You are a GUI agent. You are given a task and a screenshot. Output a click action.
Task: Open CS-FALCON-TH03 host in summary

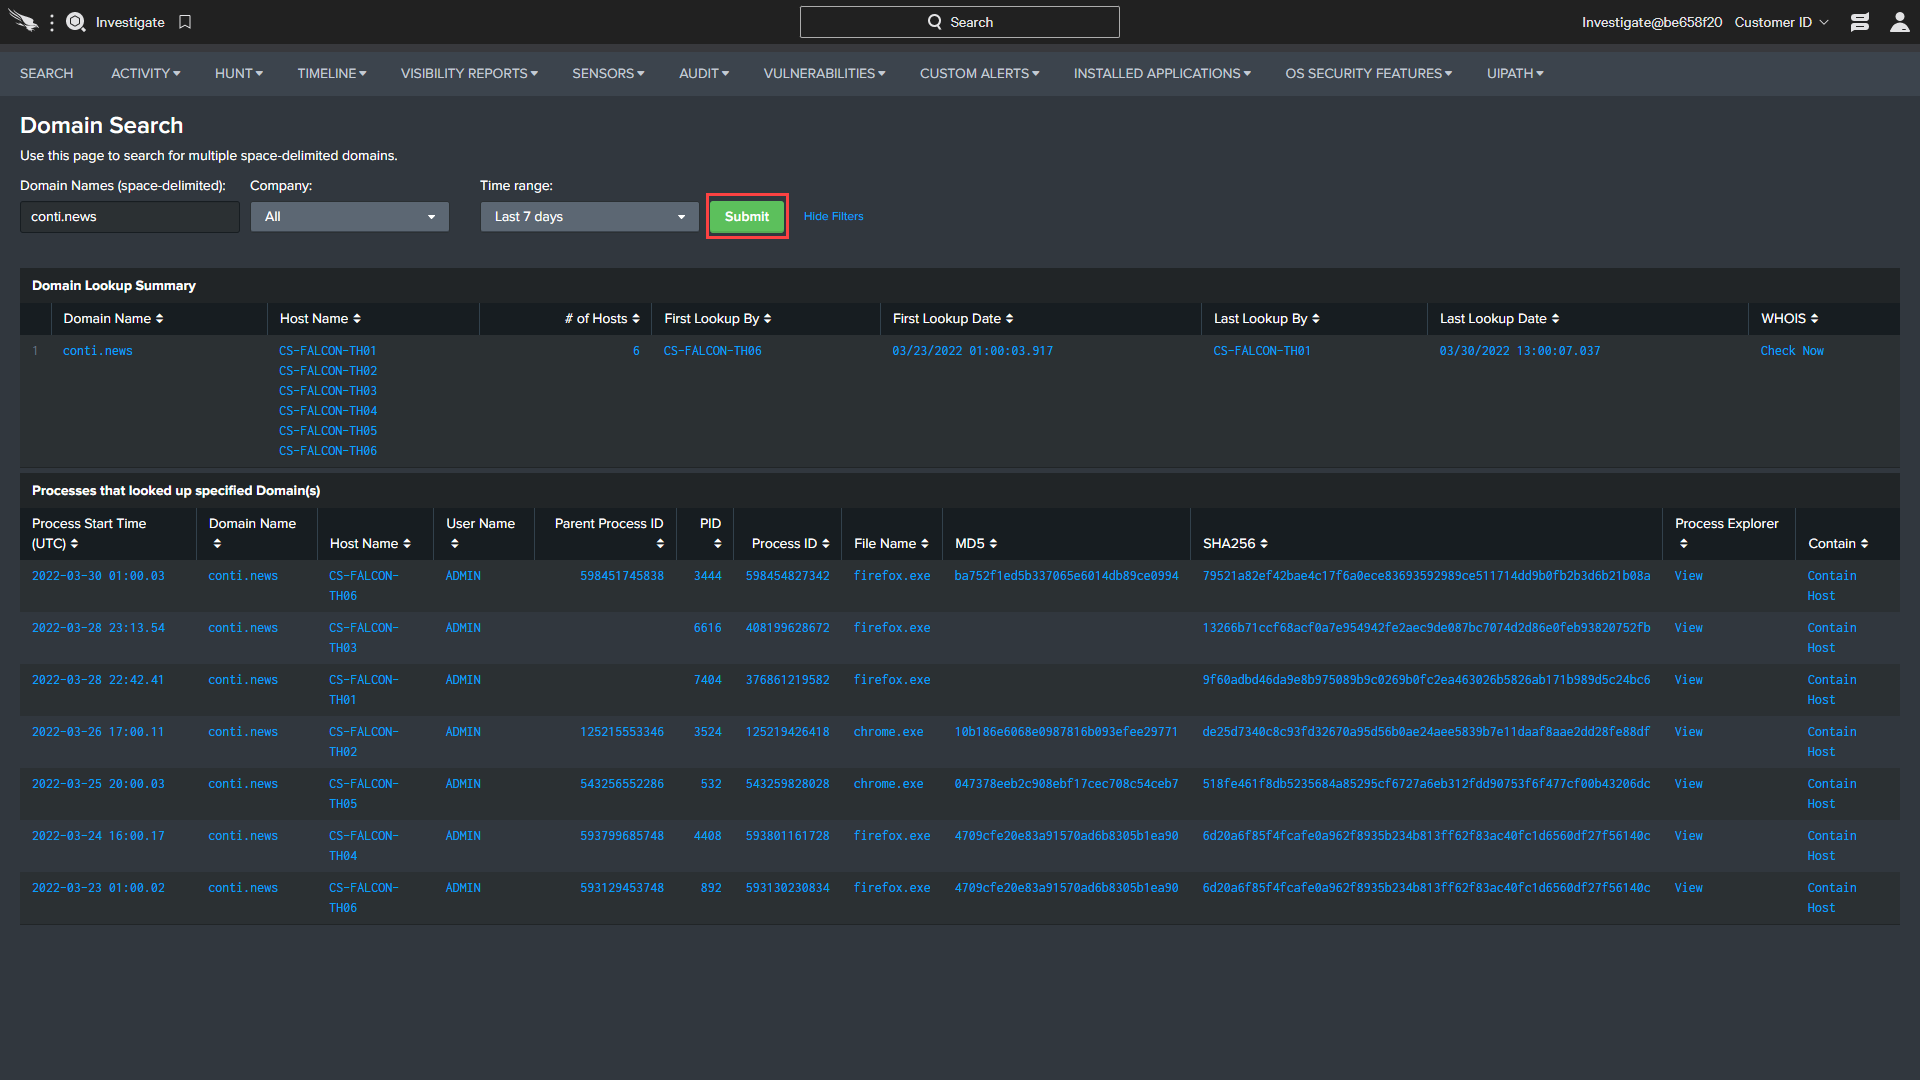[328, 391]
